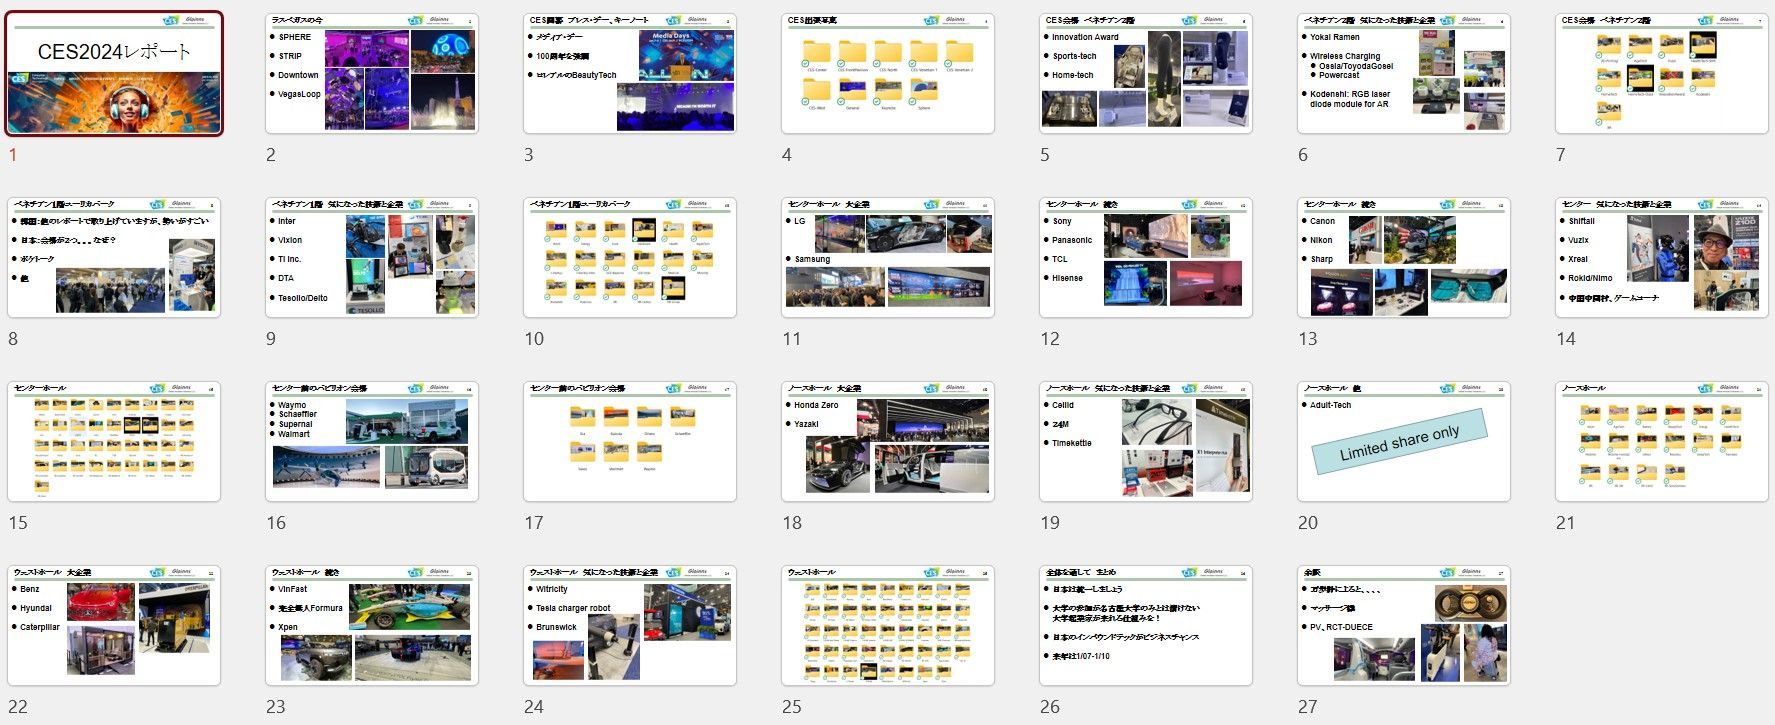Select slide 25 filled with folder icons
Viewport: 1775px width, 725px height.
(888, 626)
